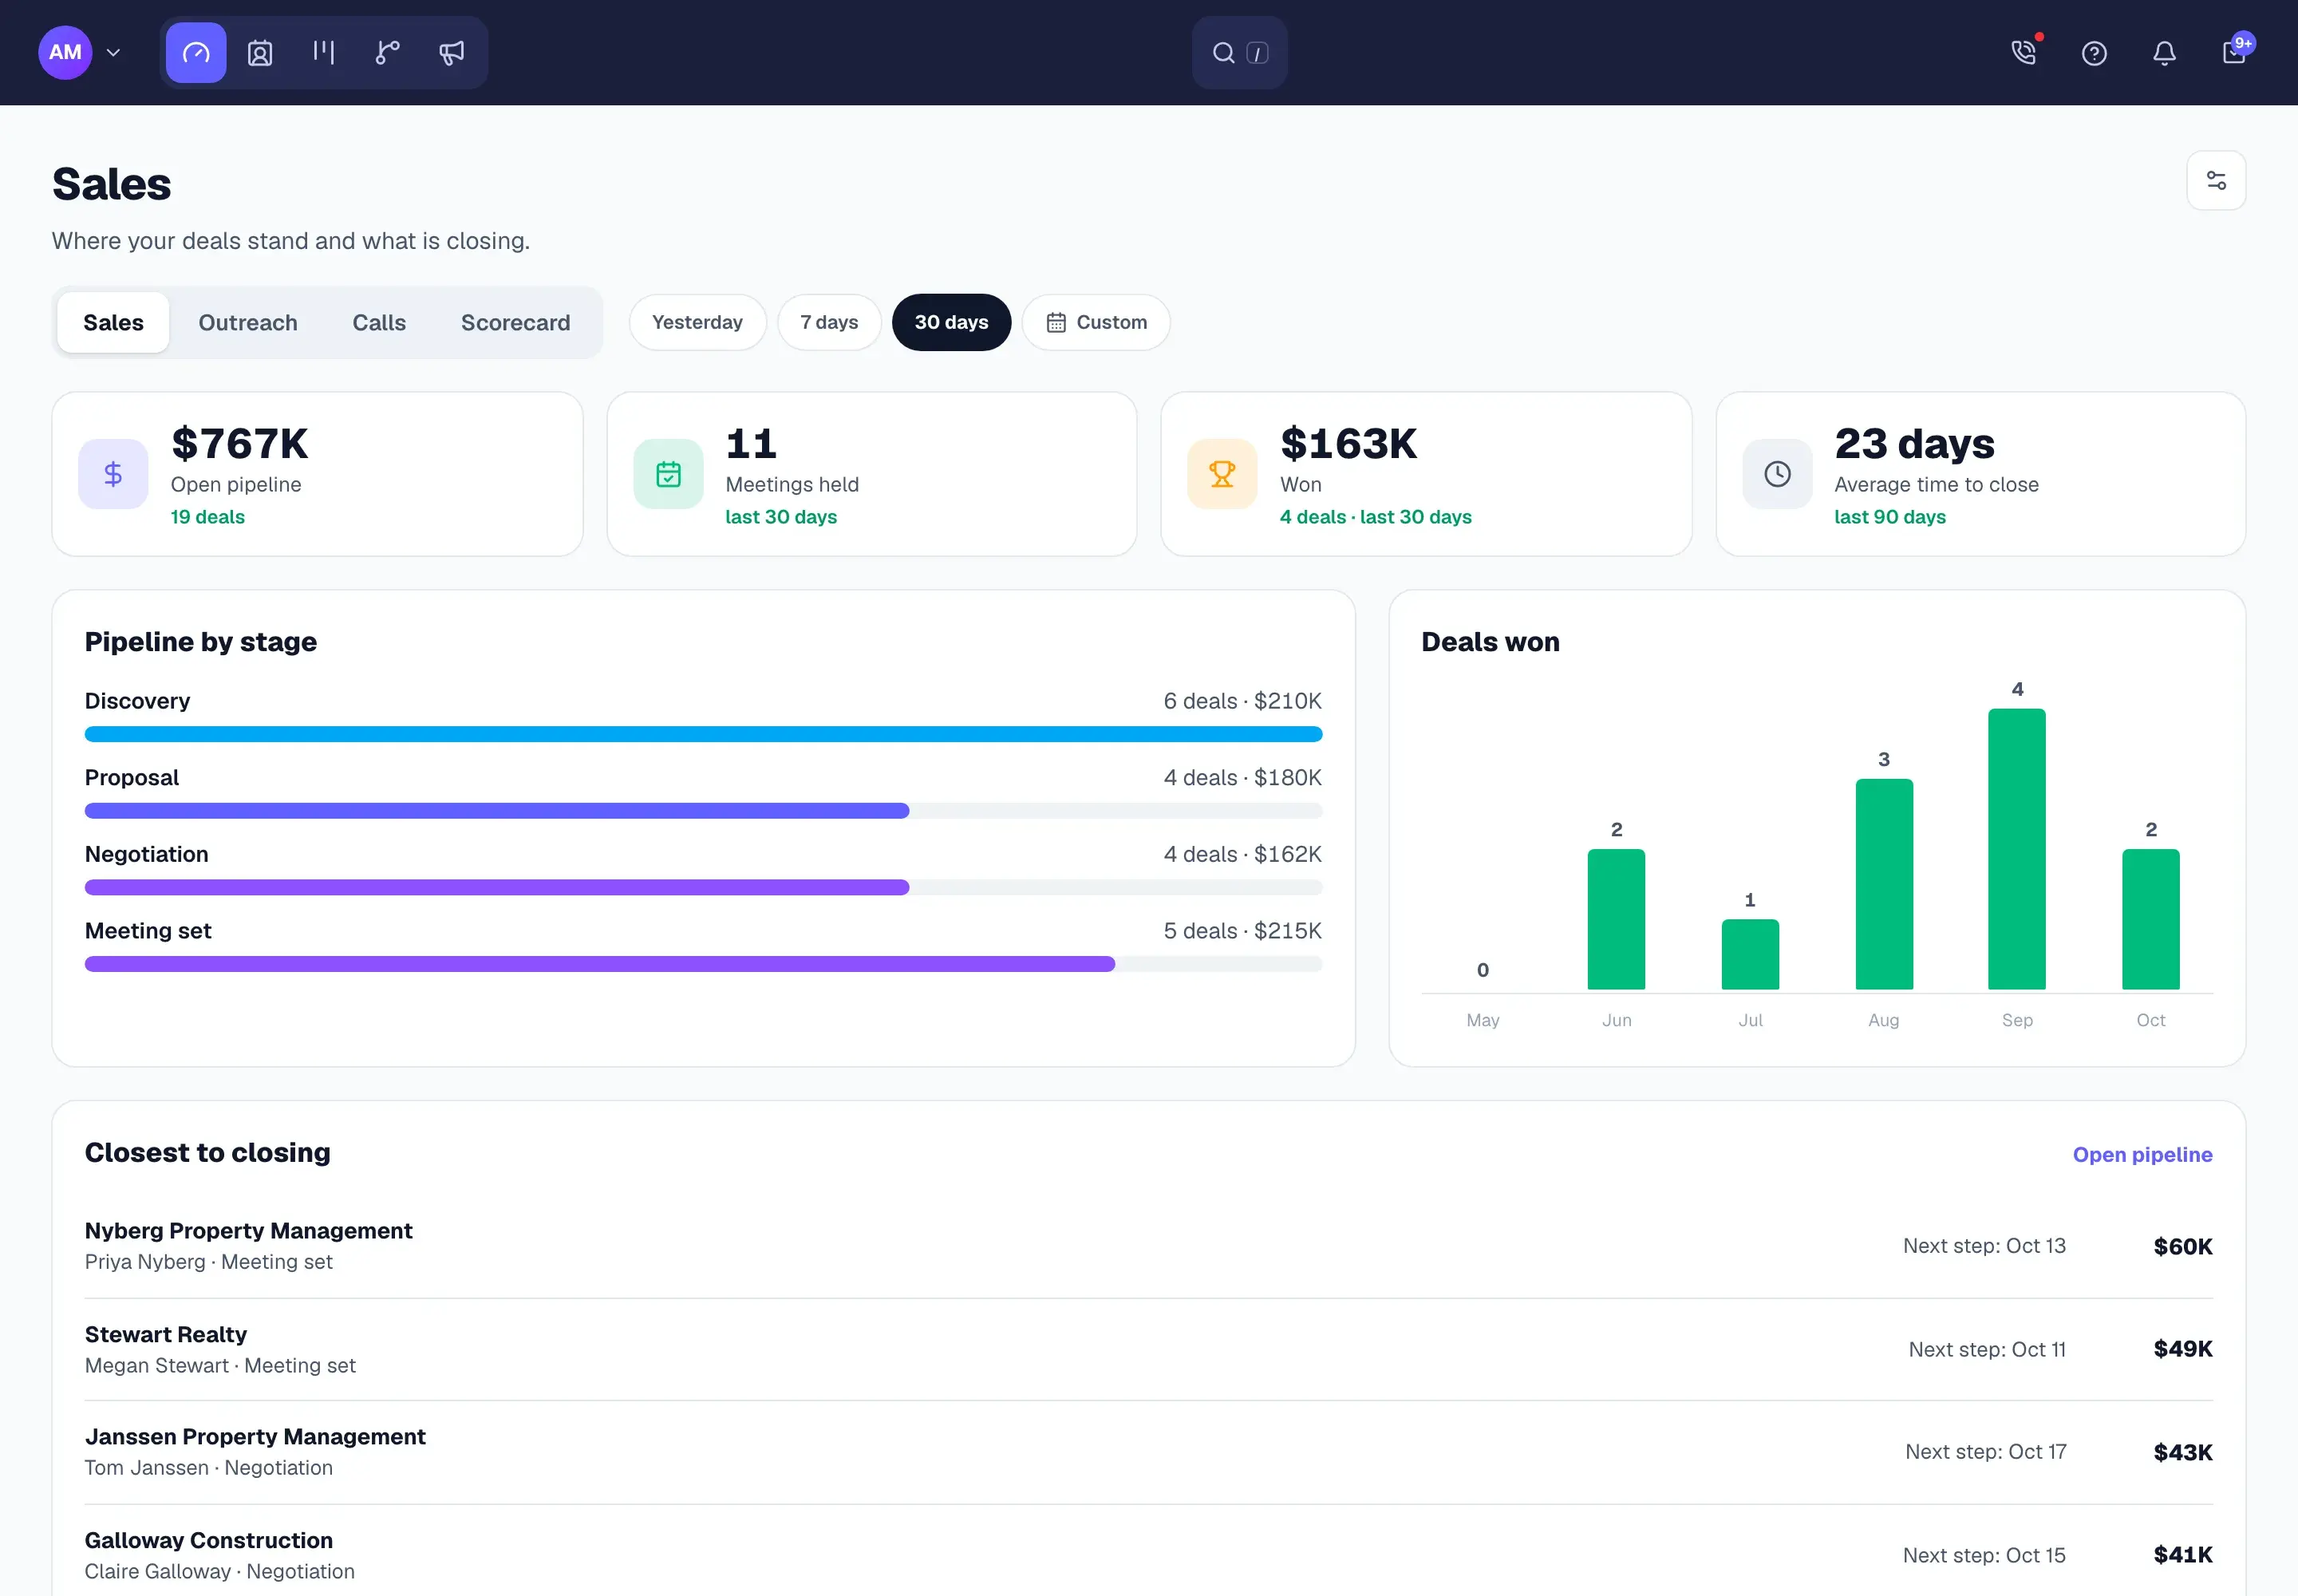The width and height of the screenshot is (2298, 1596).
Task: Open the help question mark icon
Action: click(2094, 53)
